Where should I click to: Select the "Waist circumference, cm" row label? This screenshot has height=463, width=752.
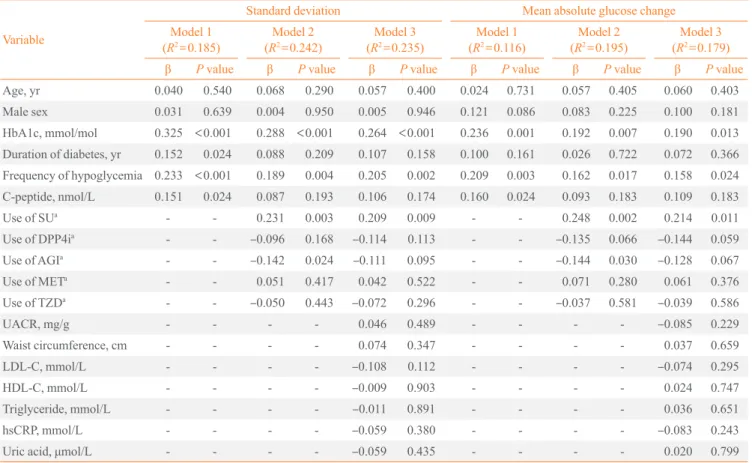65,345
